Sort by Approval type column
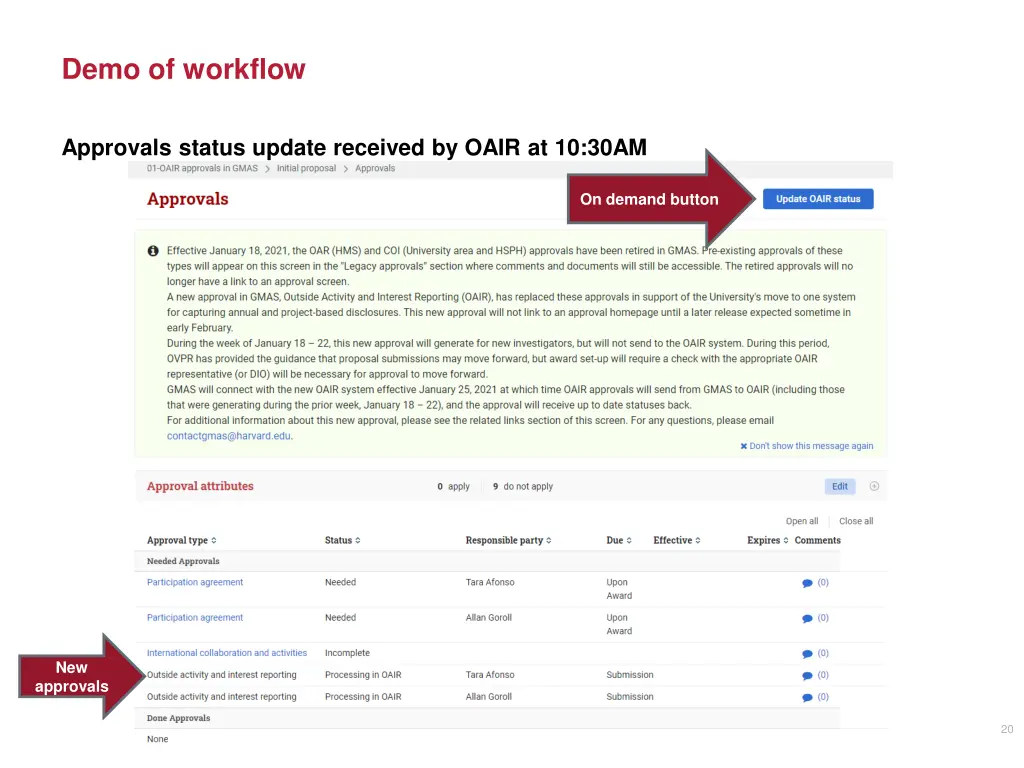The image size is (1024, 768). (x=182, y=540)
